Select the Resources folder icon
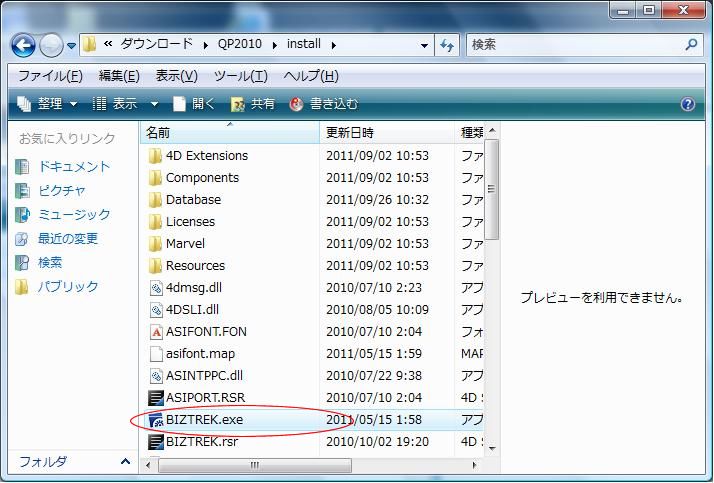Screen dimensions: 714x483 point(155,265)
